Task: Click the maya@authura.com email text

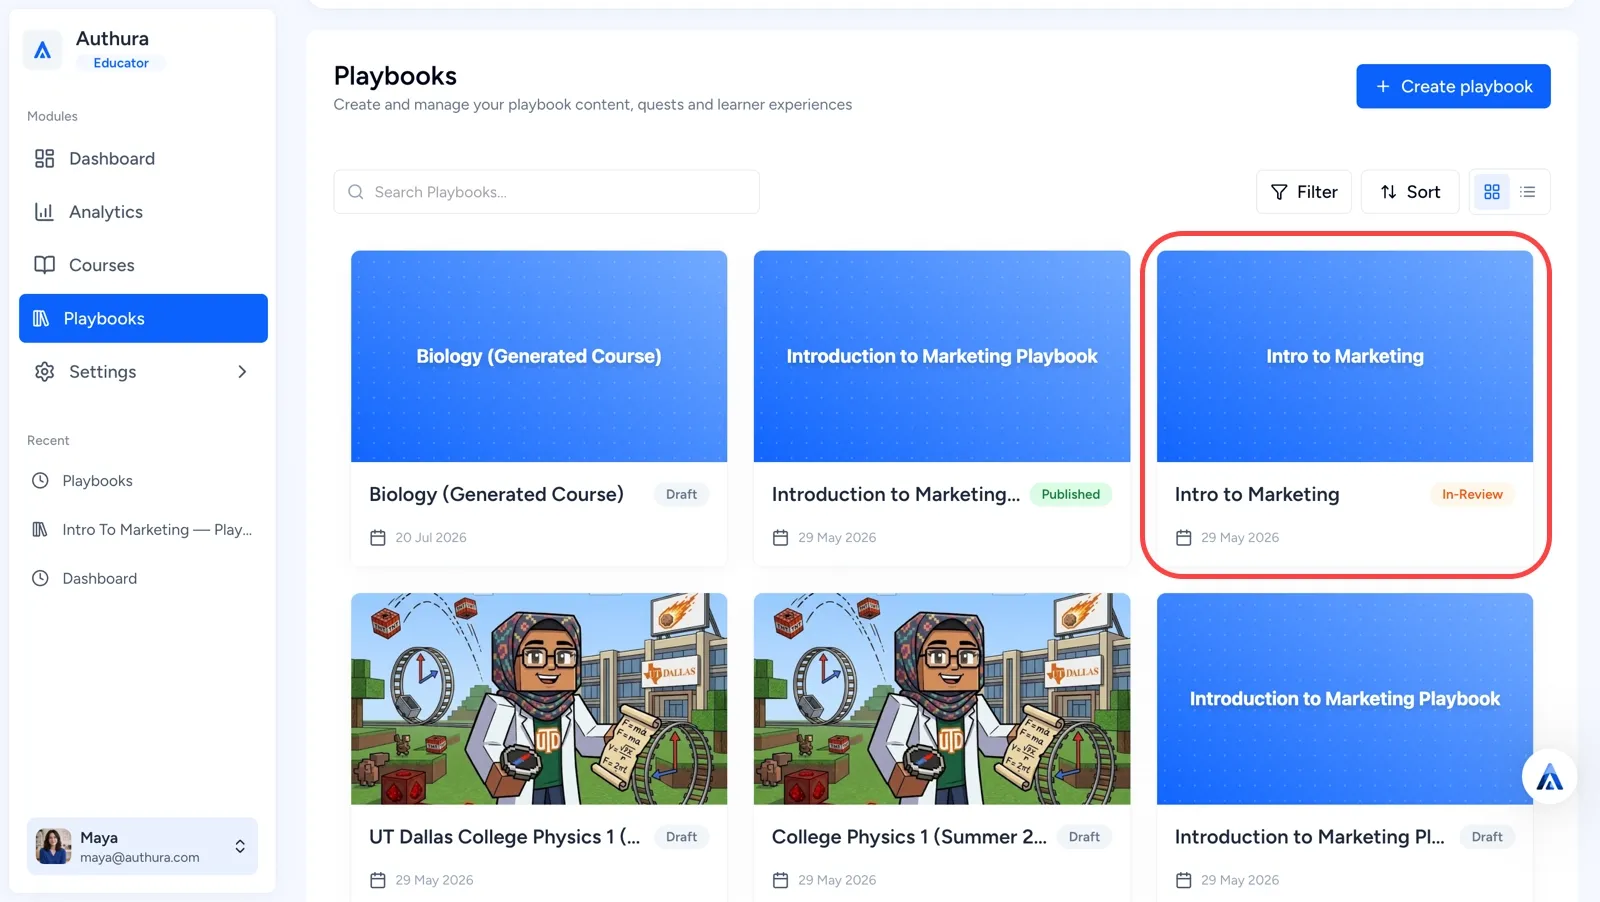Action: point(140,857)
